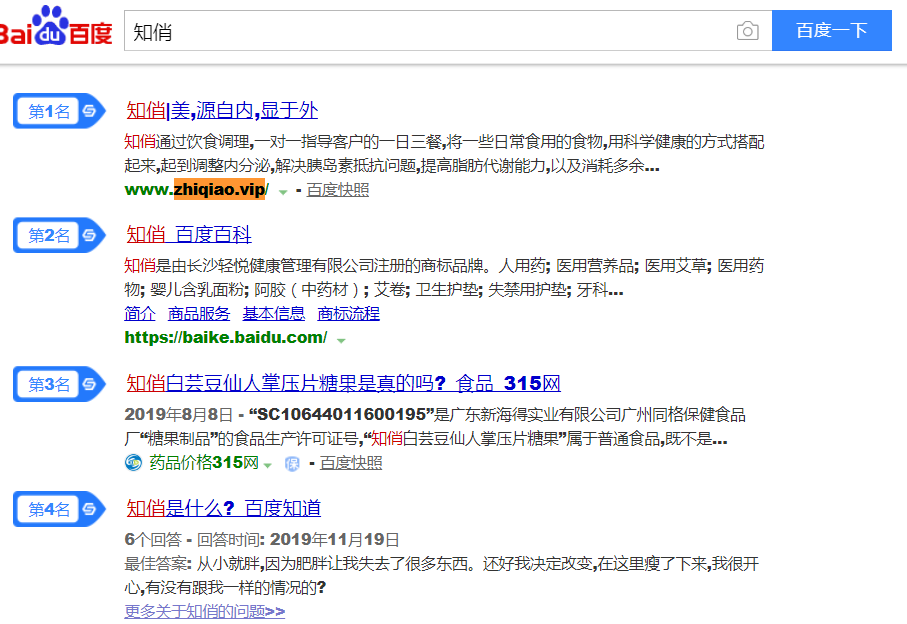
Task: Expand dropdown arrow after www.zhiqiao.vip
Action: (x=283, y=192)
